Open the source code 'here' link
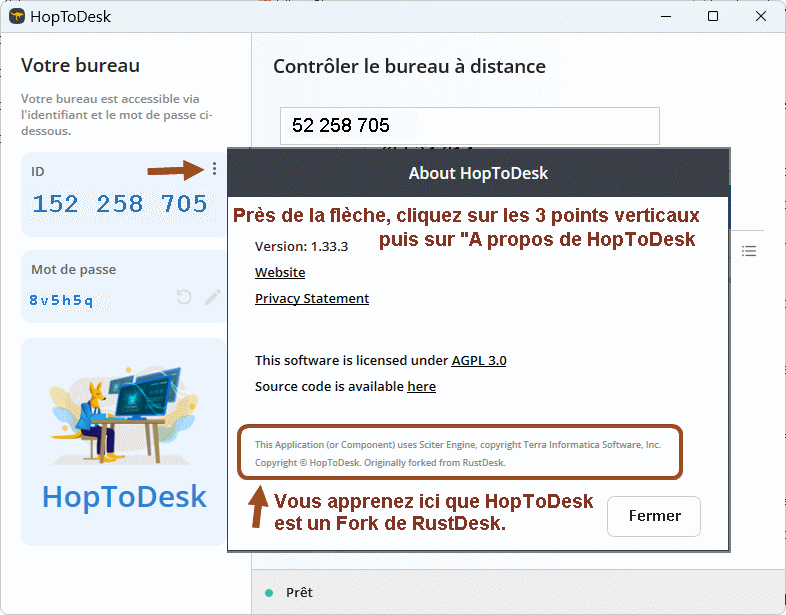This screenshot has height=615, width=786. coord(422,386)
